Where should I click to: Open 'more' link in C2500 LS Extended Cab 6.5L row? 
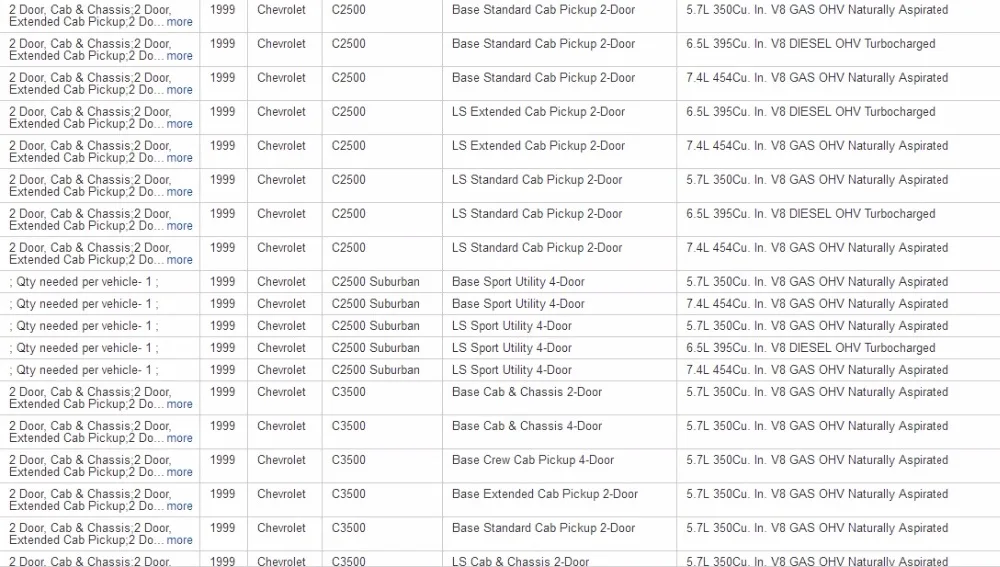click(x=179, y=124)
